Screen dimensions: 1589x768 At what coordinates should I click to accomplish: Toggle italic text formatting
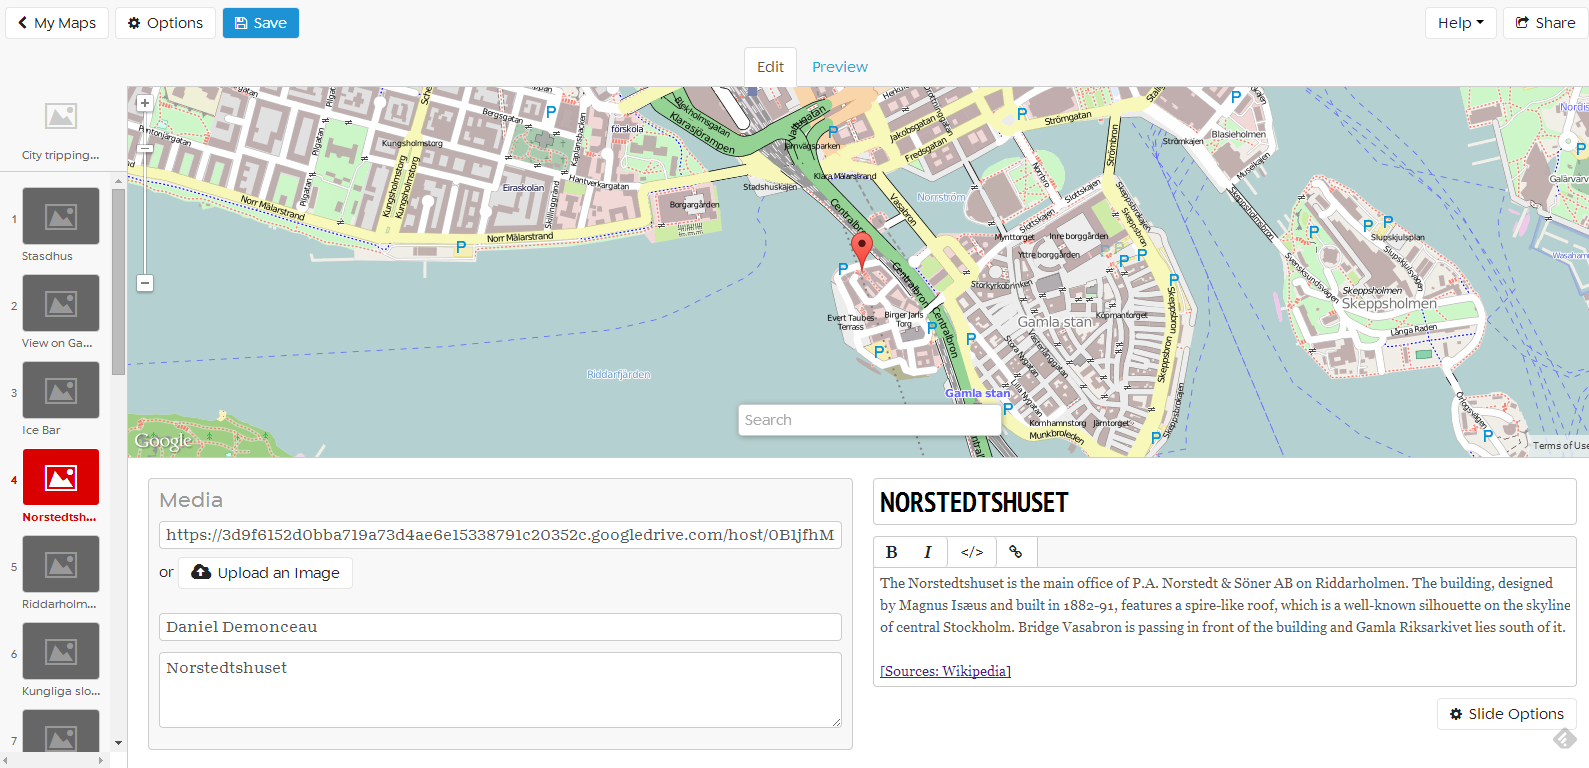coord(928,552)
